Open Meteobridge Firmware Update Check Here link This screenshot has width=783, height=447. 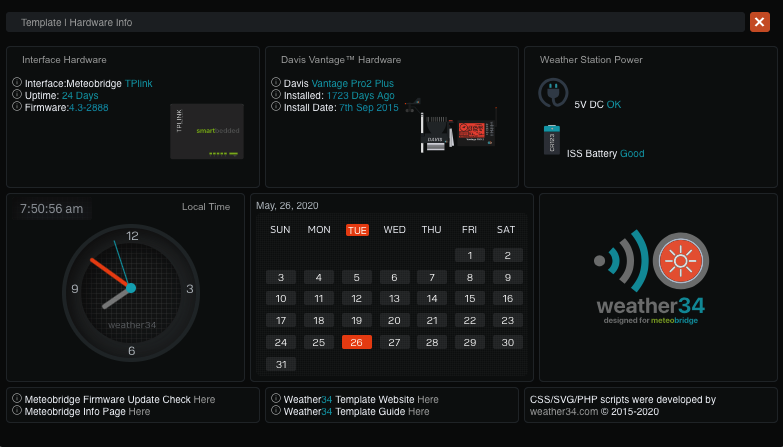(204, 400)
